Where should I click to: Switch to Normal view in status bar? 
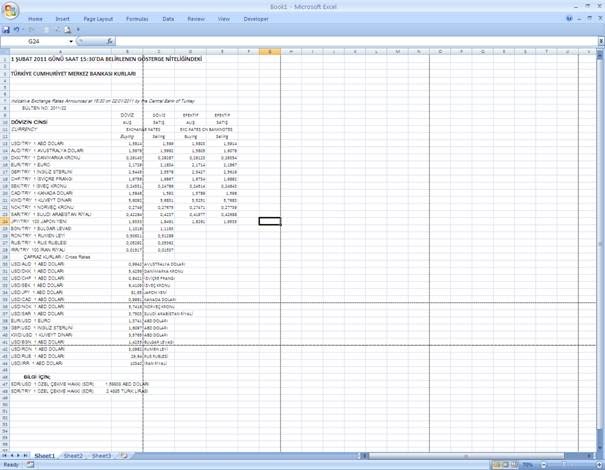click(496, 465)
